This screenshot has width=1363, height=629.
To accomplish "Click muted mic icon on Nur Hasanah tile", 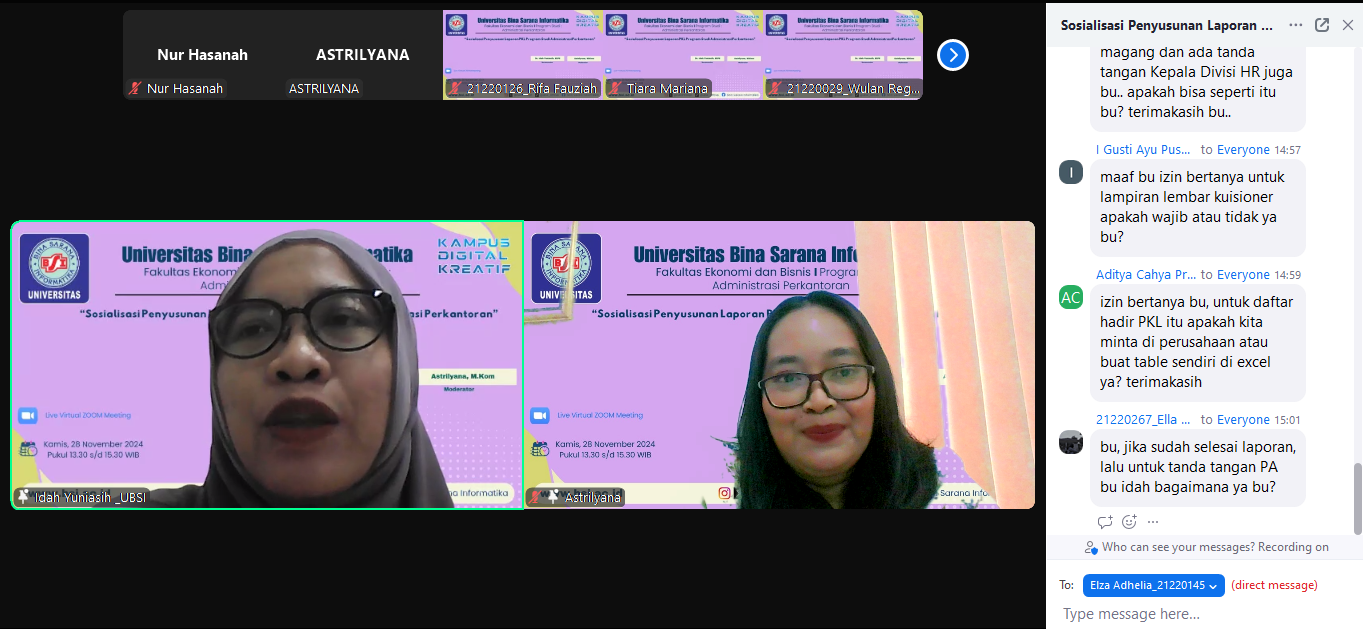I will point(135,88).
